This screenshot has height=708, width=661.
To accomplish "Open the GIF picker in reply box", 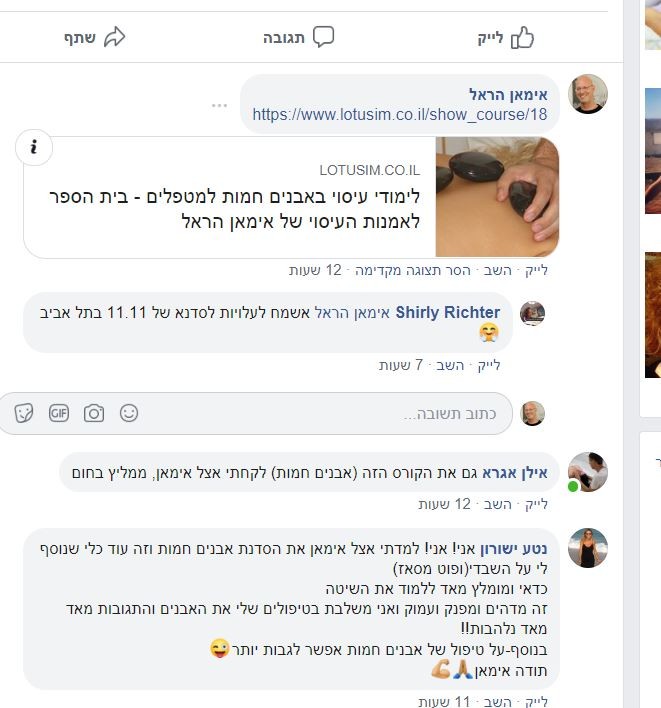I will pos(59,413).
